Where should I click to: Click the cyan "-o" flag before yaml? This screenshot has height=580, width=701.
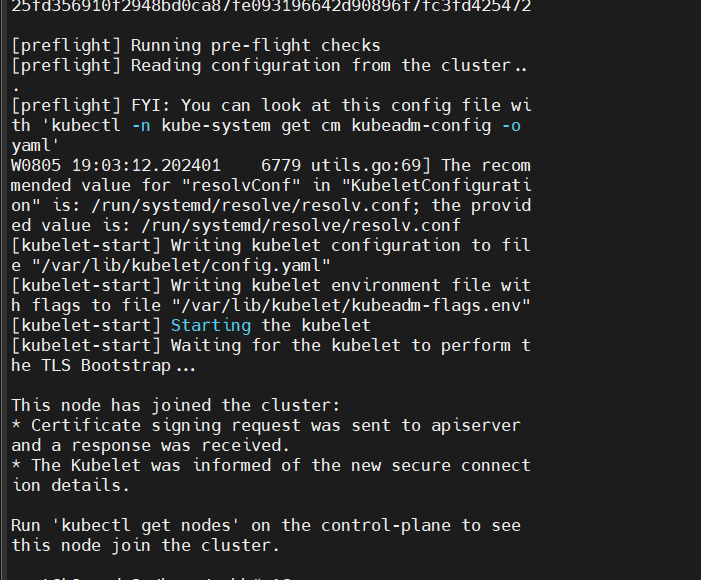(511, 125)
